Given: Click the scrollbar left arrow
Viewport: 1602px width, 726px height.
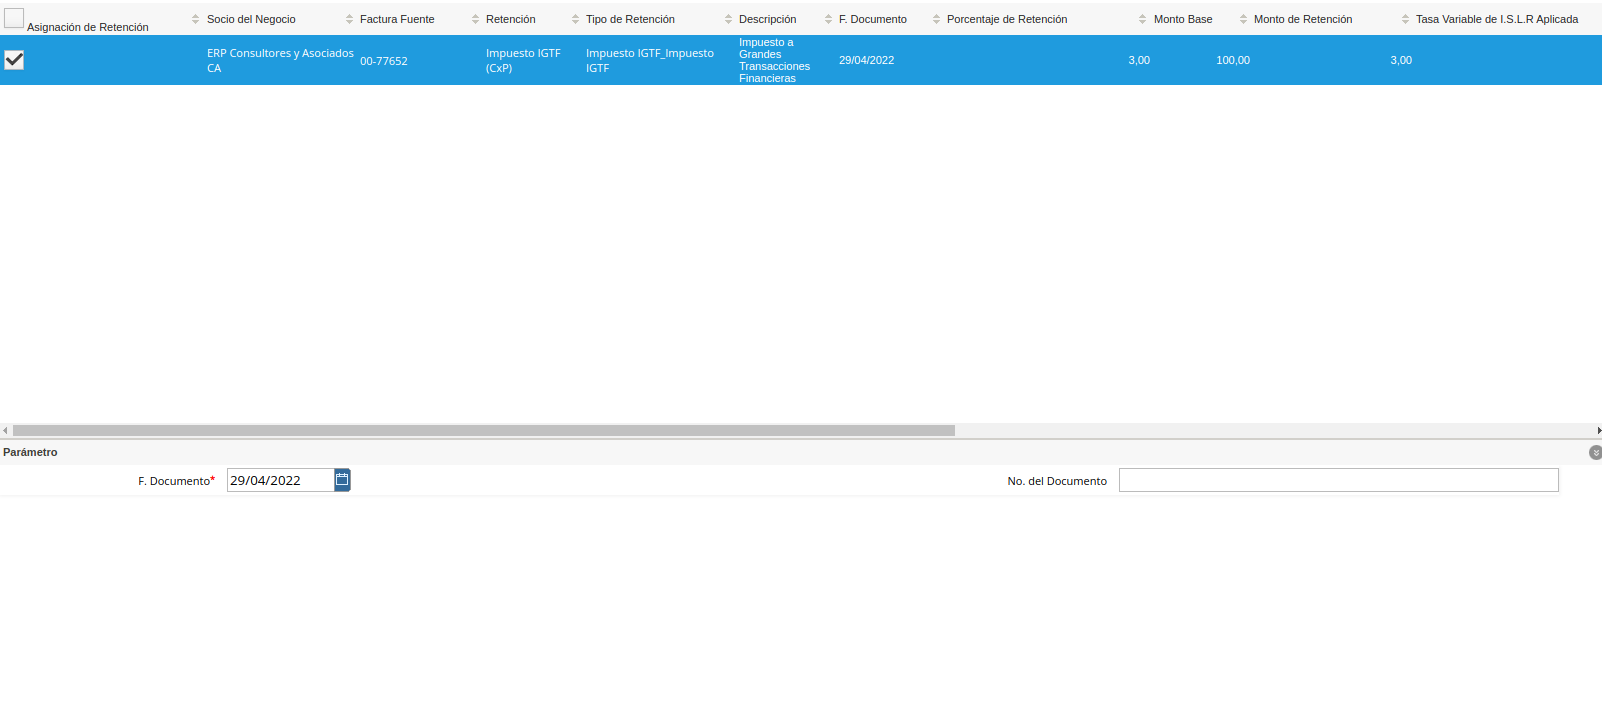Looking at the screenshot, I should pyautogui.click(x=5, y=430).
